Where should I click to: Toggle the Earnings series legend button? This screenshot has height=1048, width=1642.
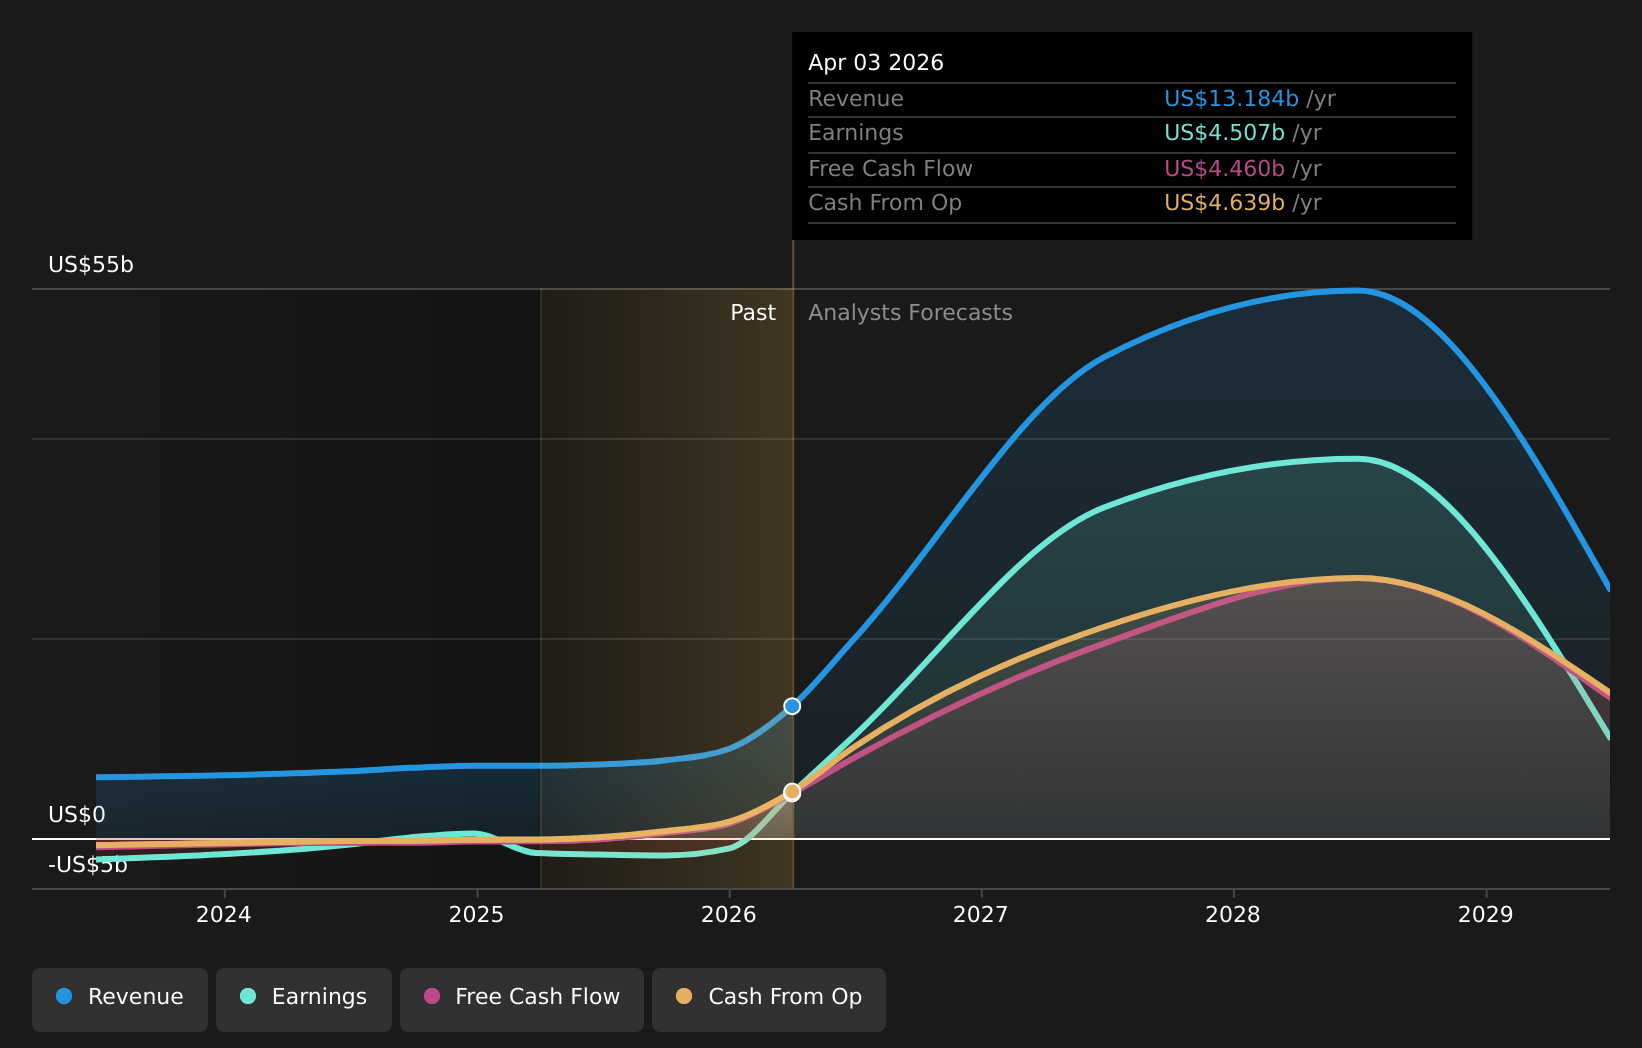point(304,999)
